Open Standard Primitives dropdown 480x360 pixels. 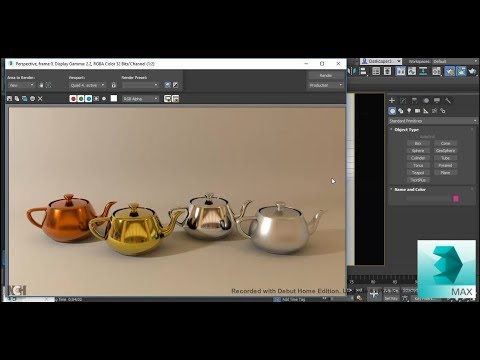pos(433,121)
